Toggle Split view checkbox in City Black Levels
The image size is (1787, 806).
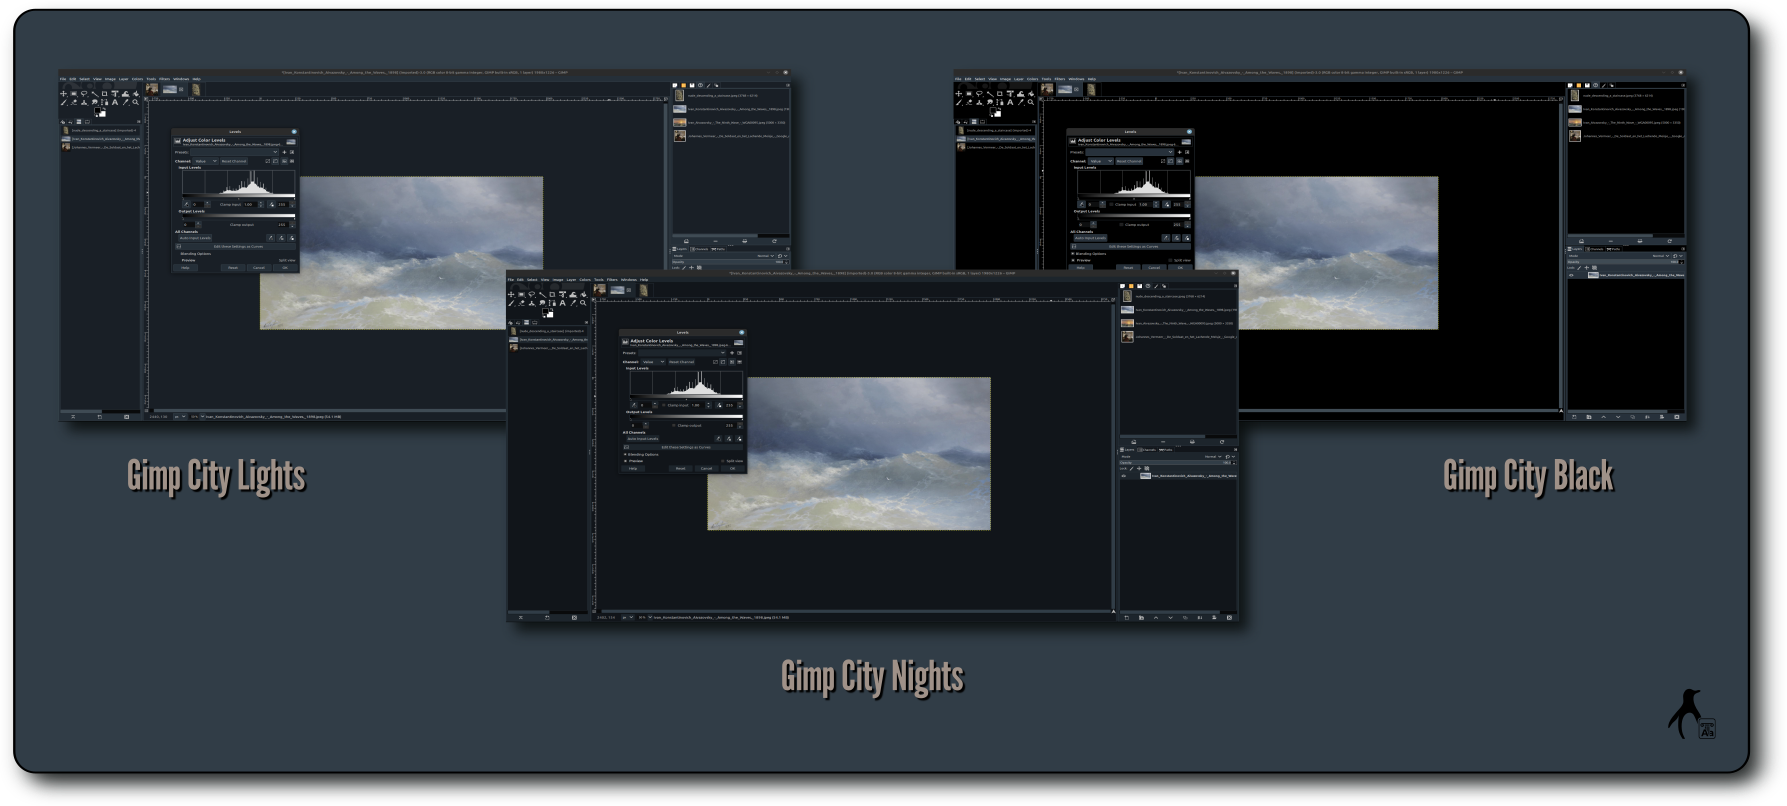pyautogui.click(x=1170, y=260)
